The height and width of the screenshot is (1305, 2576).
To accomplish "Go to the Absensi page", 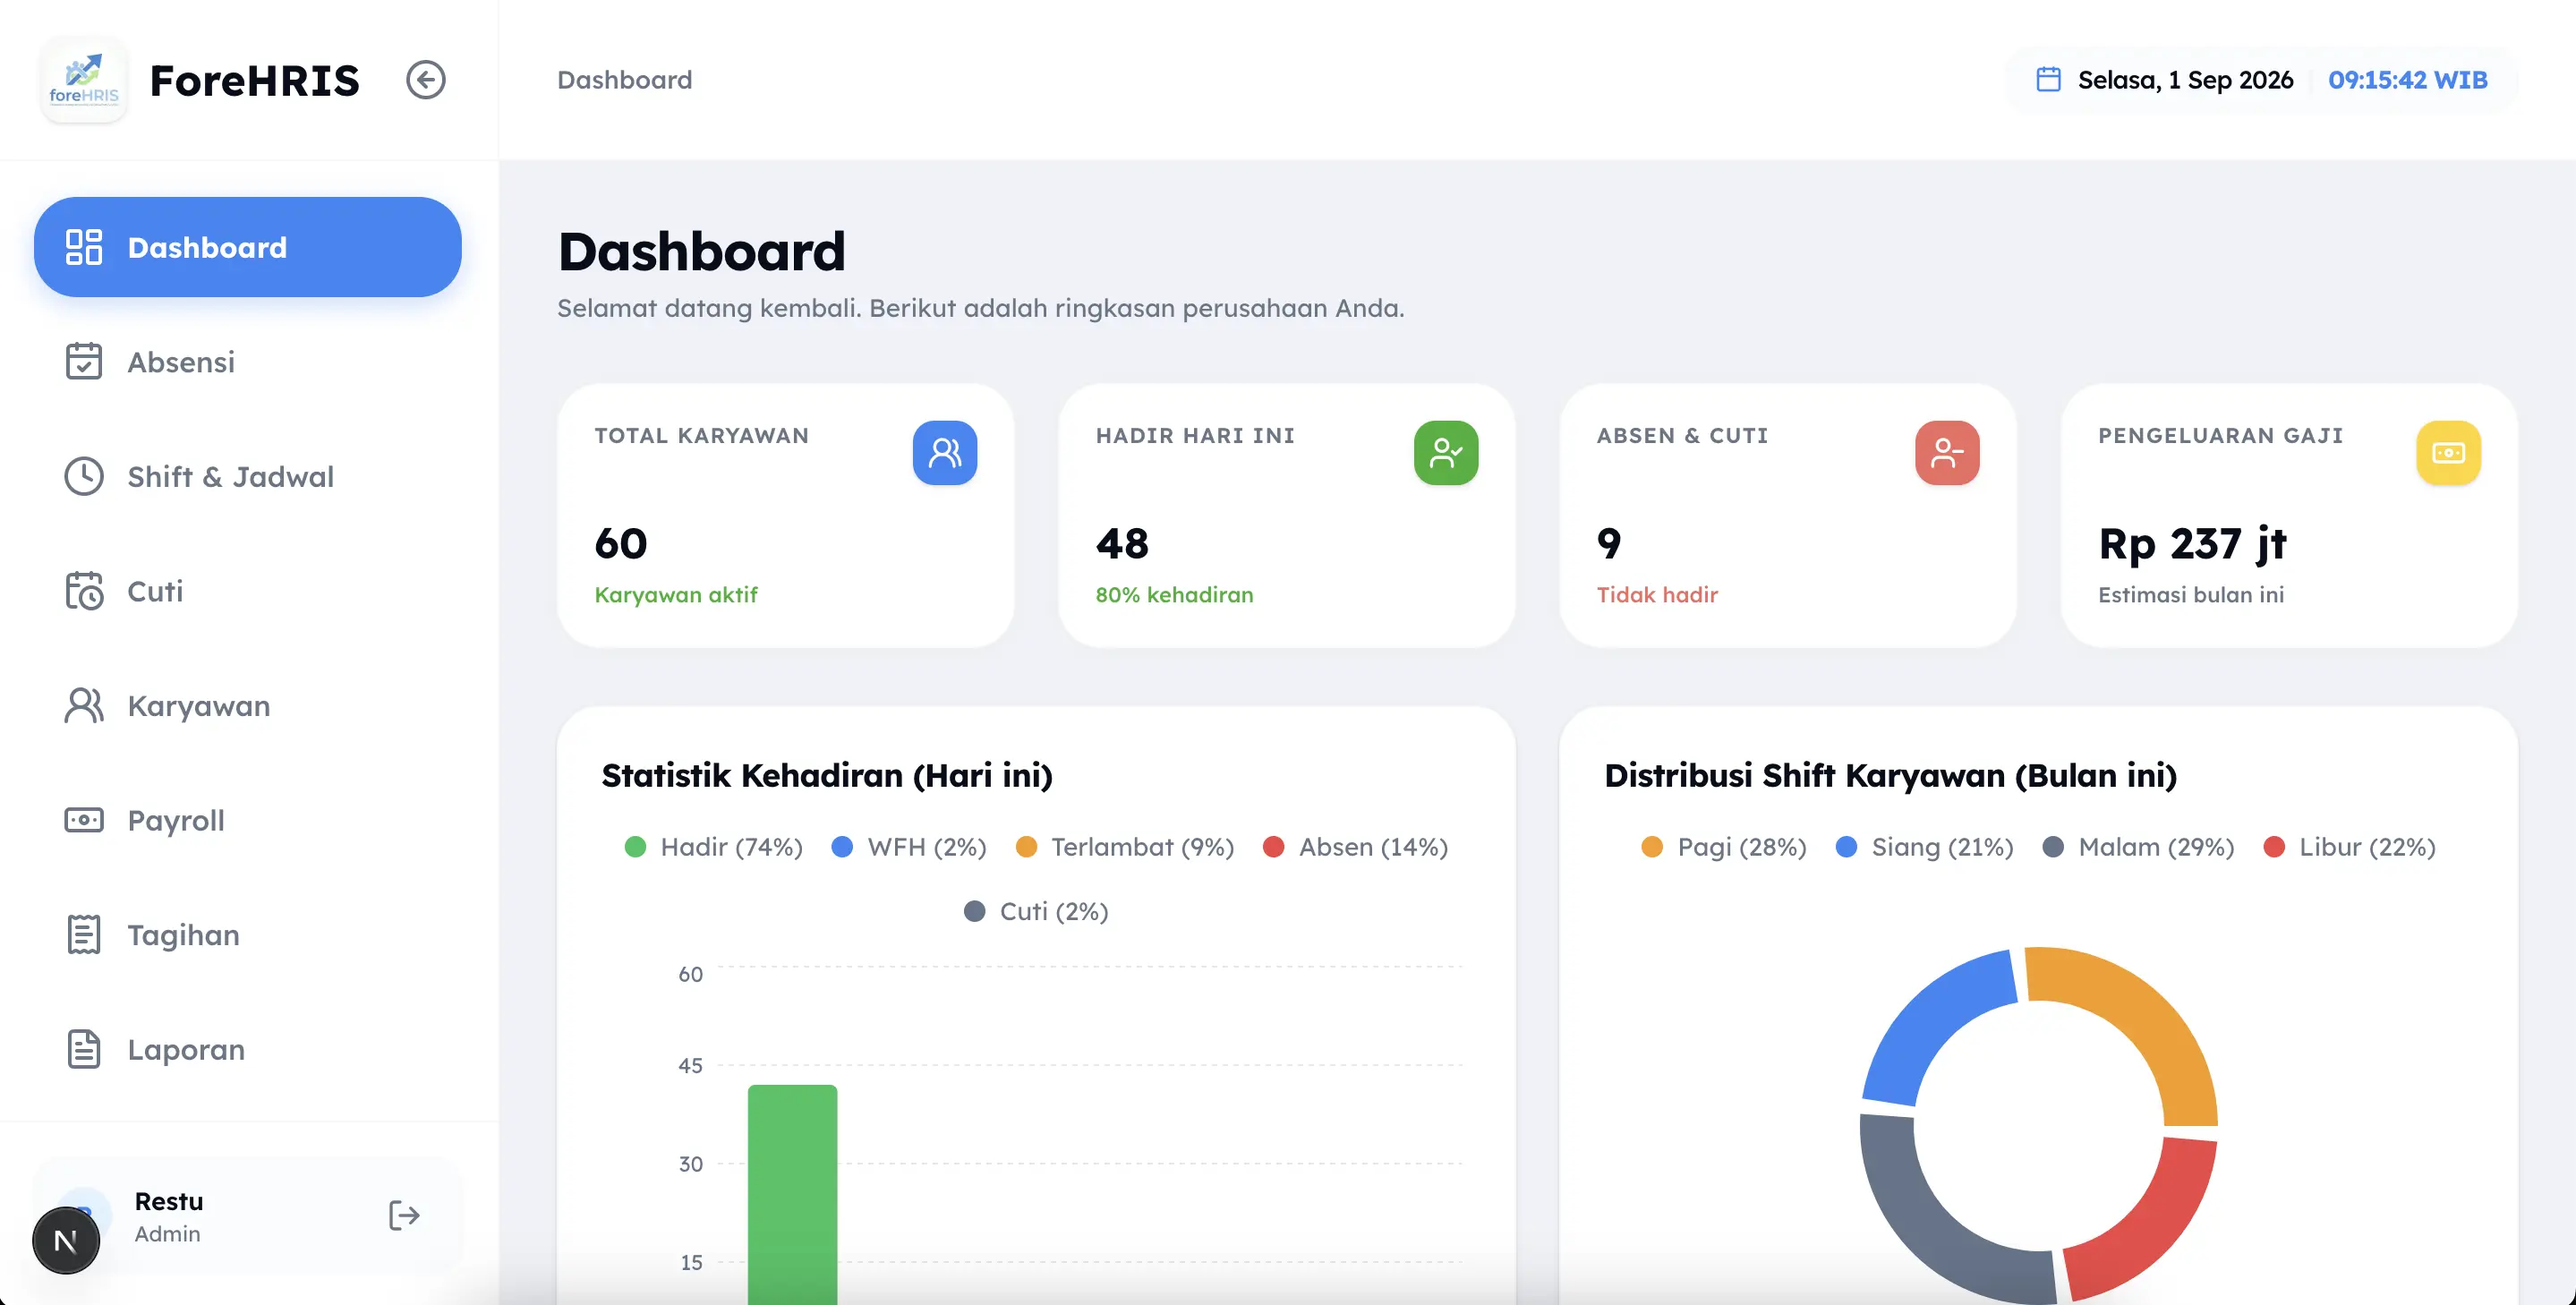I will click(x=248, y=362).
